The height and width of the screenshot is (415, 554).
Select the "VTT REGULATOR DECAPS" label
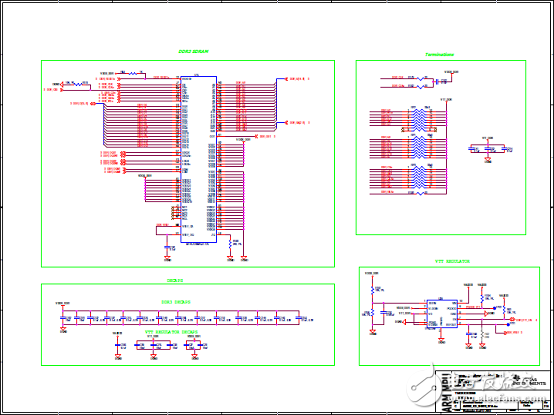tap(171, 332)
